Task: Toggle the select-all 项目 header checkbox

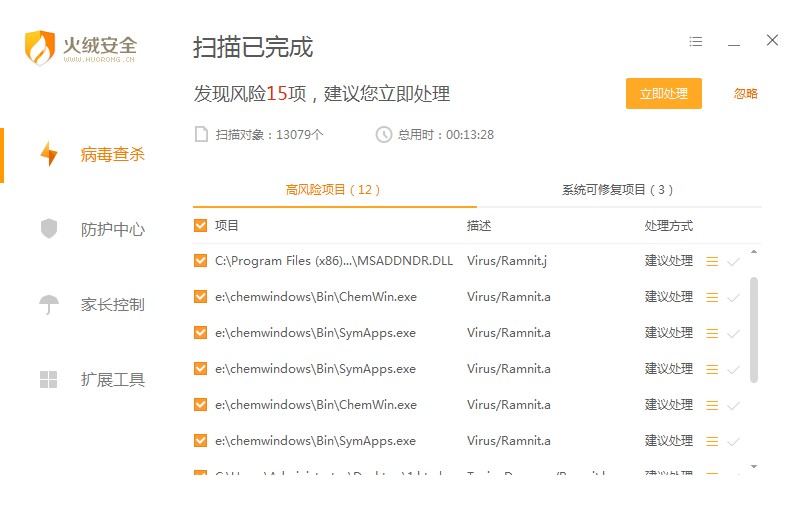Action: [201, 225]
